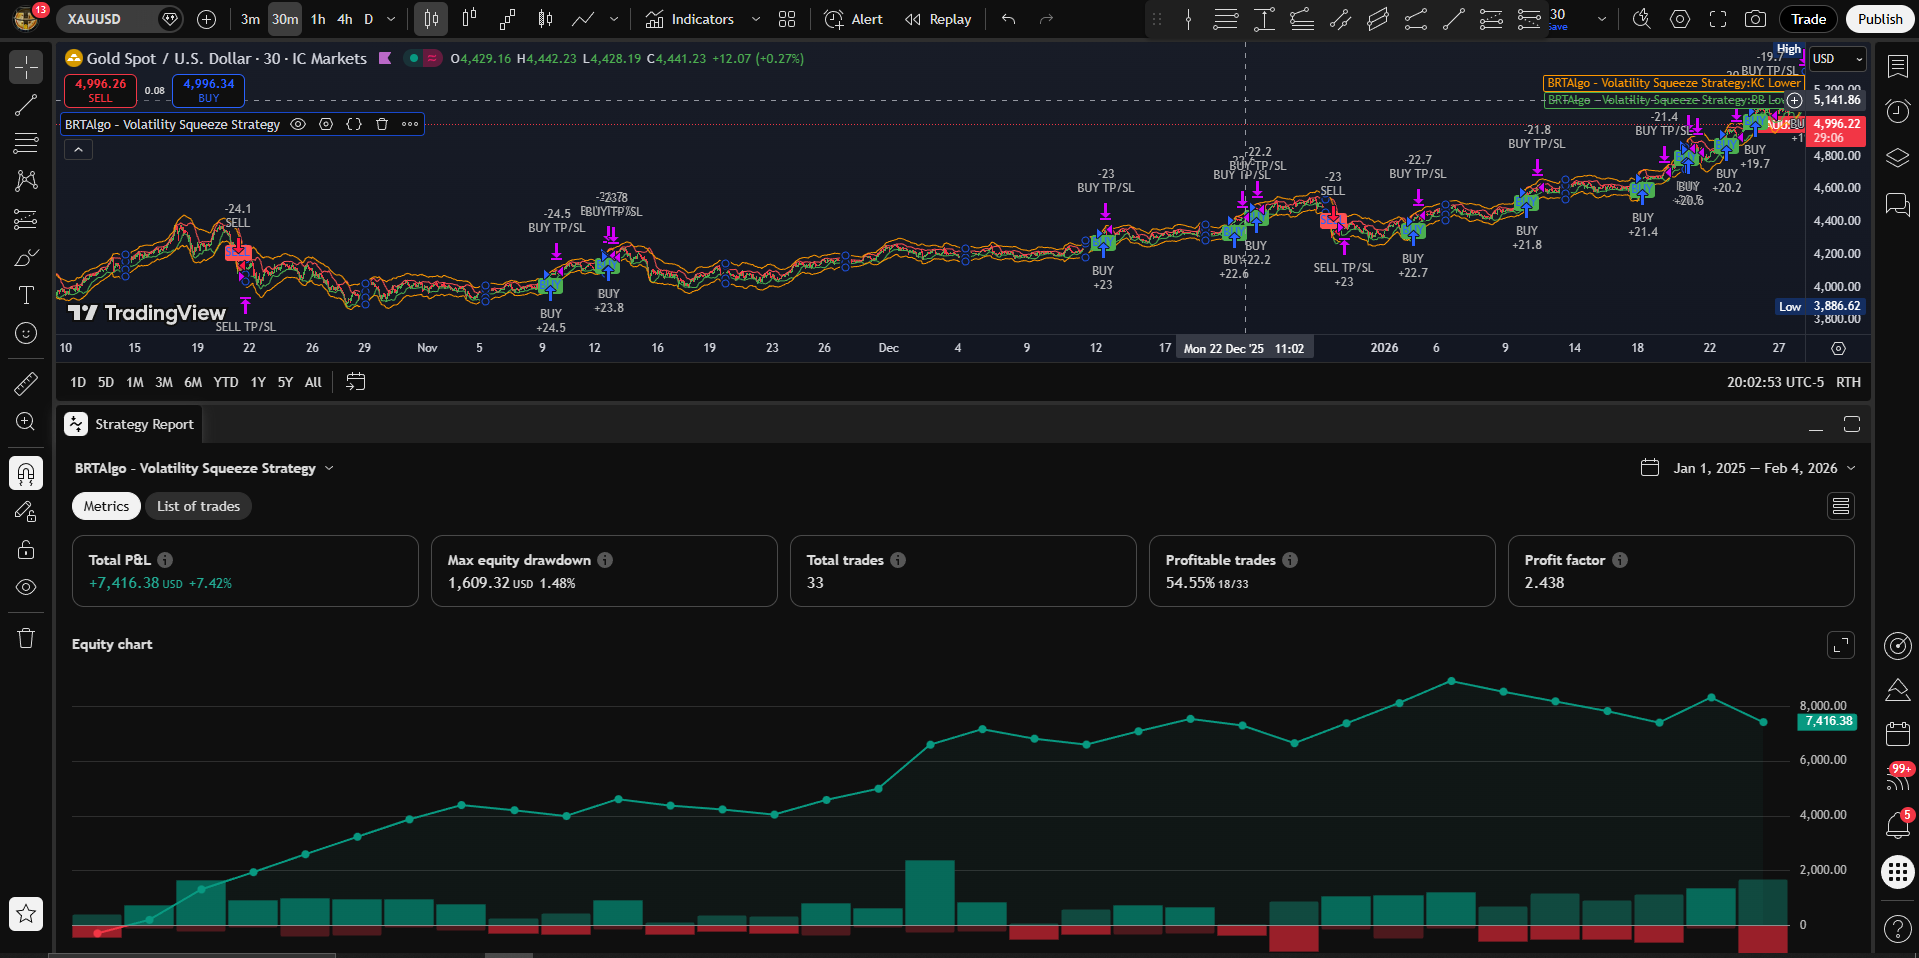This screenshot has width=1919, height=958.
Task: Pick the Measure ruler tool
Action: tap(26, 384)
